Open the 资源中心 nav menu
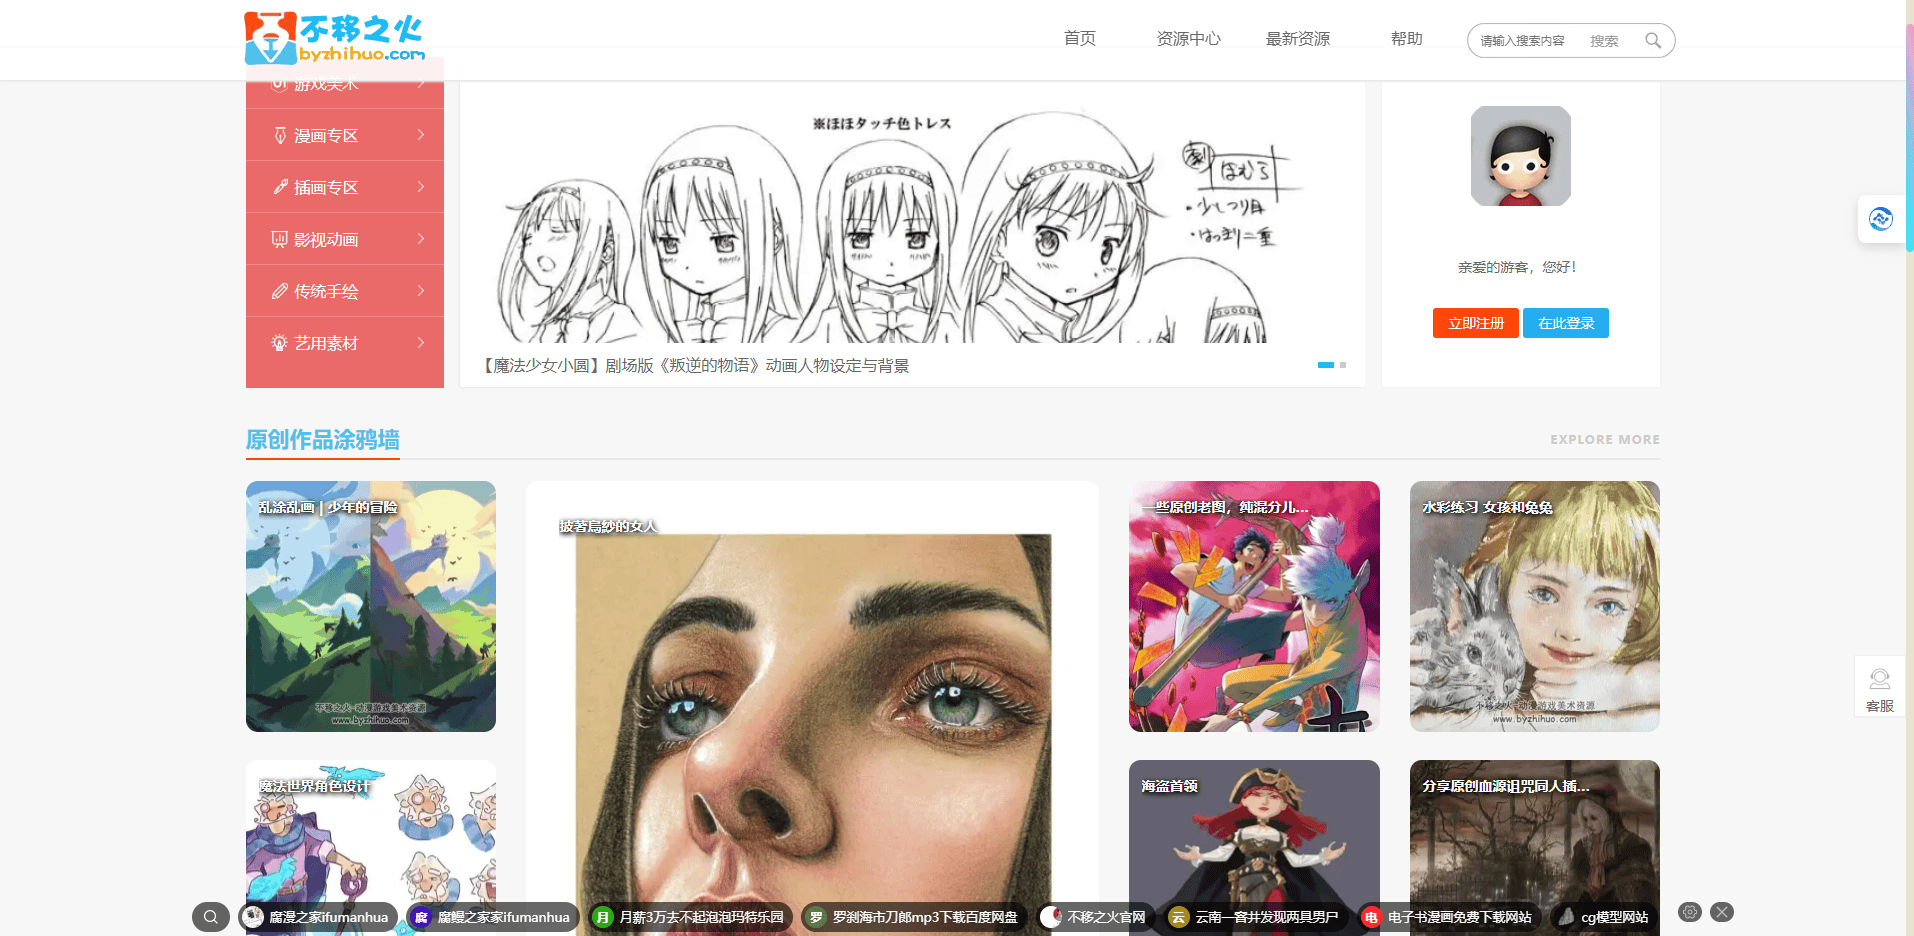The width and height of the screenshot is (1914, 936). point(1188,39)
